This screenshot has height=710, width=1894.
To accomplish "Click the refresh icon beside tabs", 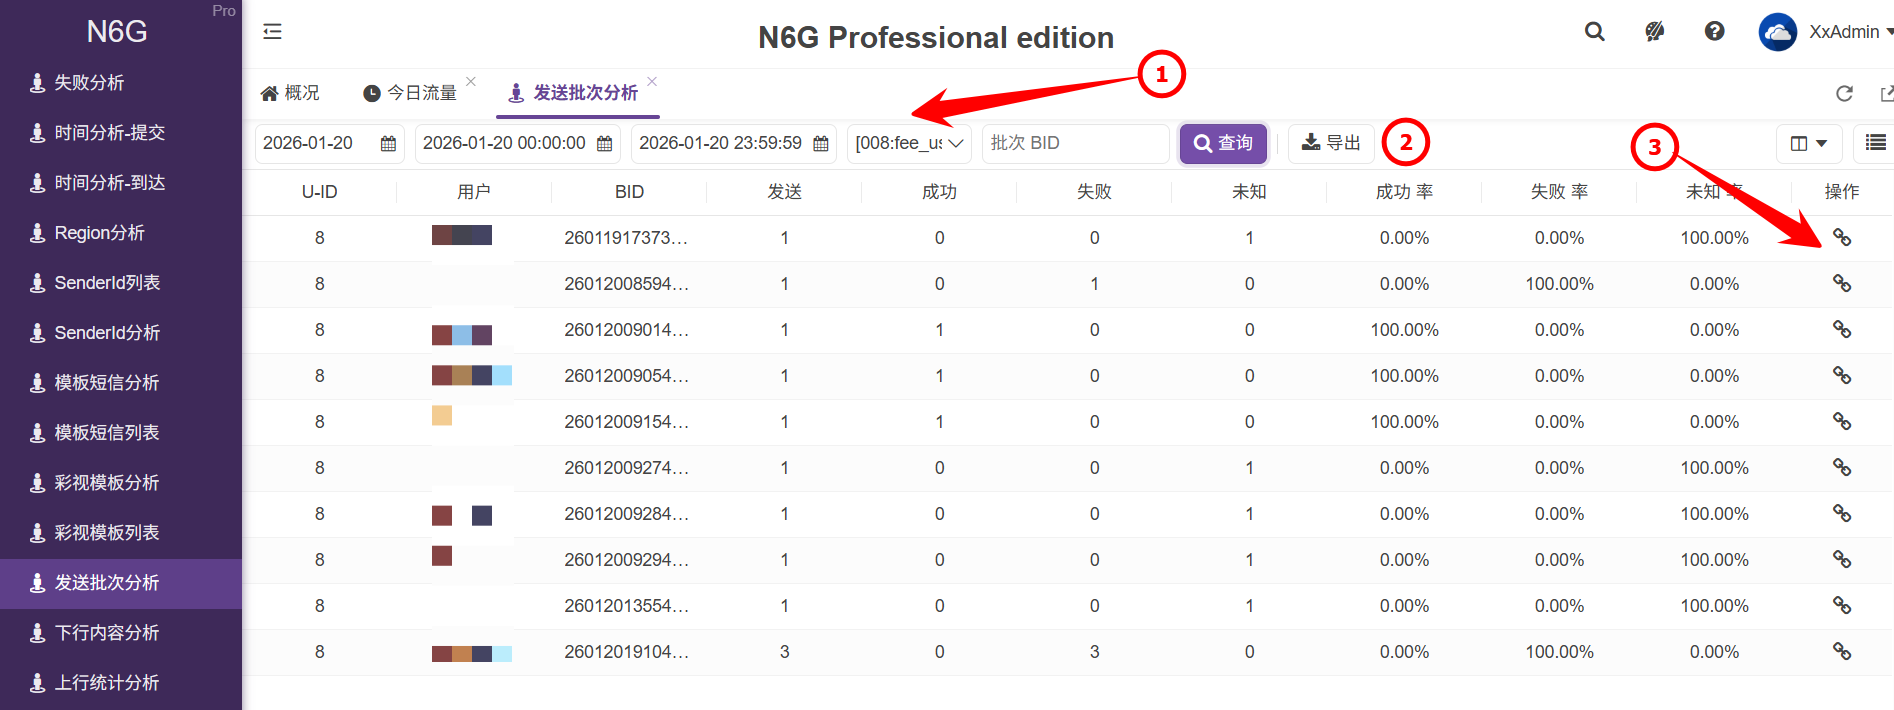I will click(x=1844, y=93).
